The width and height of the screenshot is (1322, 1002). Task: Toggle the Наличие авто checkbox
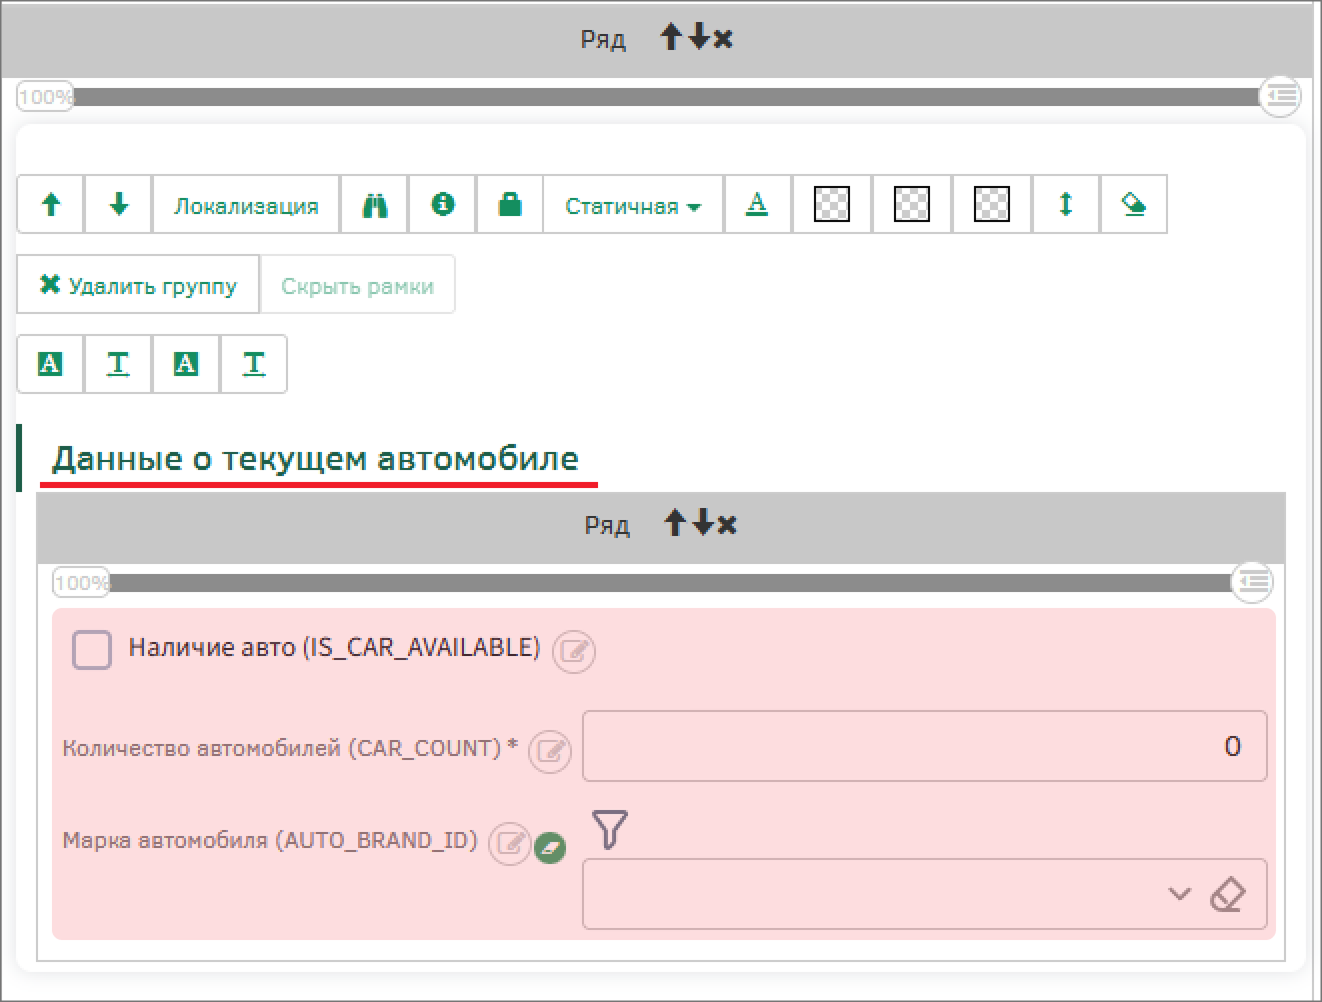[x=92, y=650]
